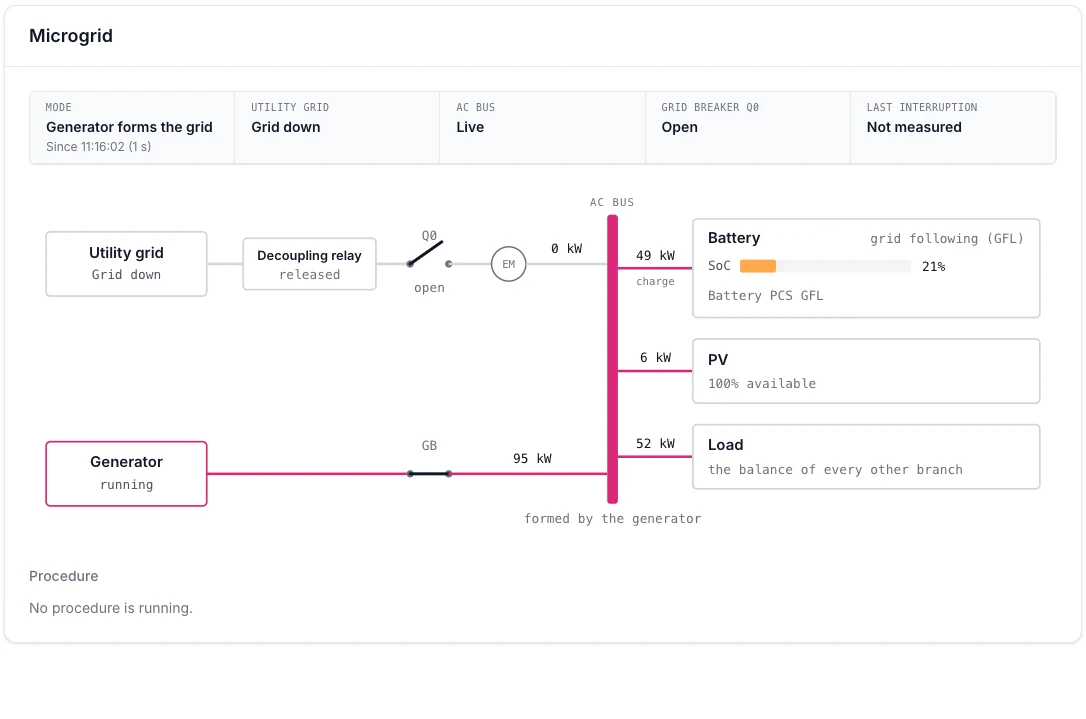Image resolution: width=1086 pixels, height=719 pixels.
Task: Open the Load card
Action: [866, 456]
